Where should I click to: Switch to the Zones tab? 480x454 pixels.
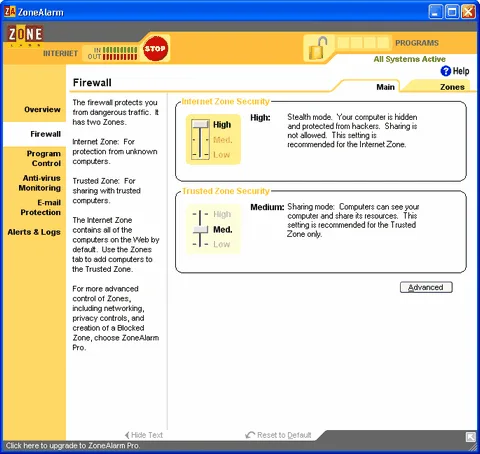coord(452,87)
